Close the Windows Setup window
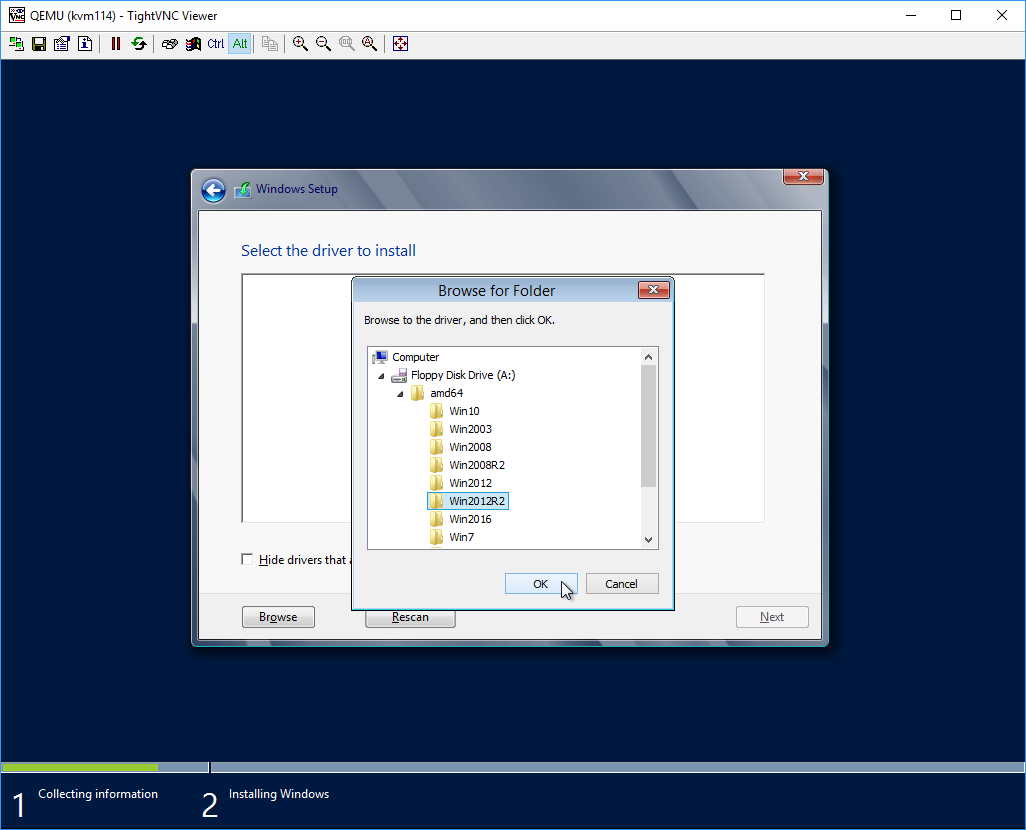The image size is (1026, 830). pyautogui.click(x=804, y=176)
